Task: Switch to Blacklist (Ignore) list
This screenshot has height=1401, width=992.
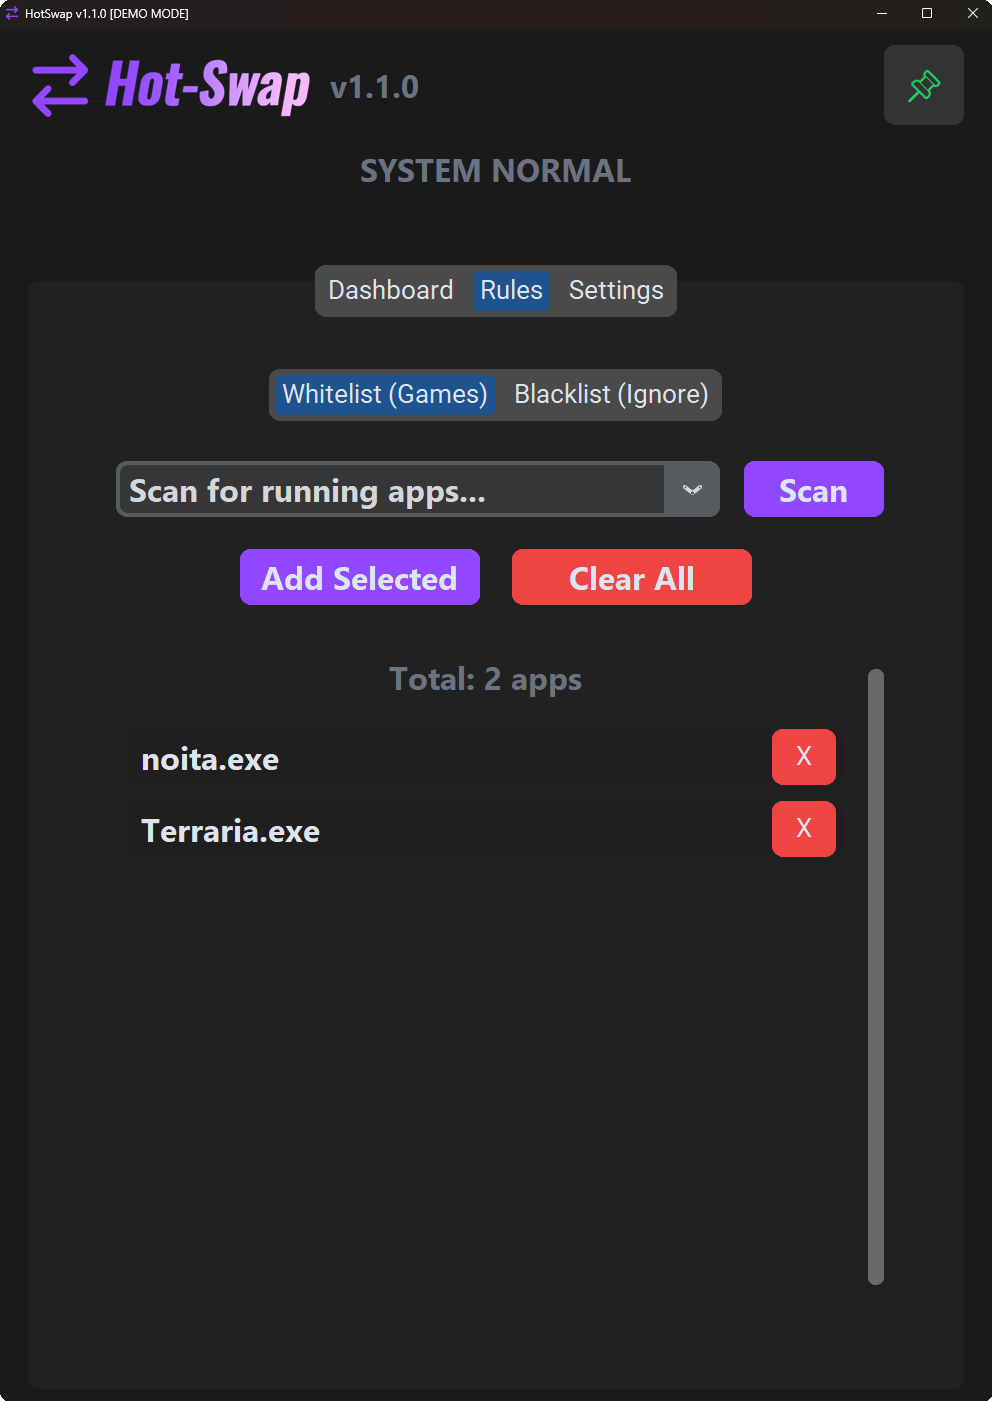Action: (x=611, y=395)
